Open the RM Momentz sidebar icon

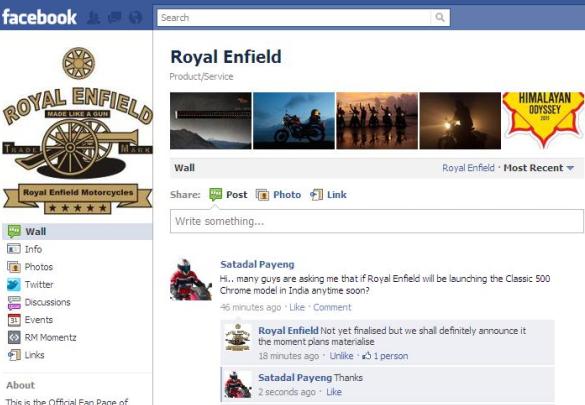14,338
